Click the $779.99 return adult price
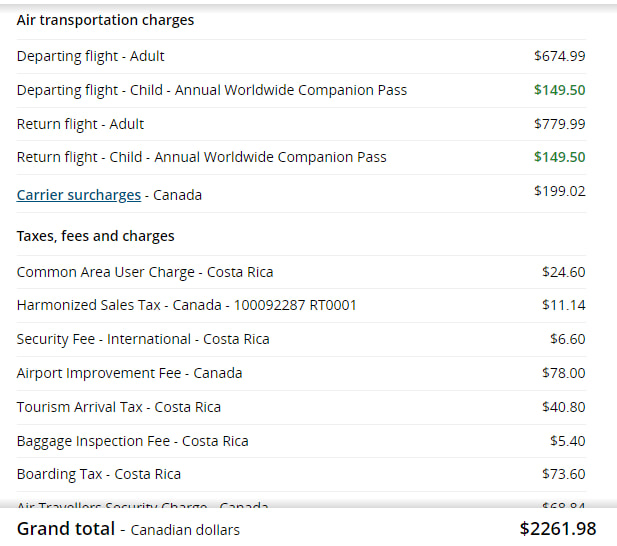617x546 pixels. click(559, 124)
